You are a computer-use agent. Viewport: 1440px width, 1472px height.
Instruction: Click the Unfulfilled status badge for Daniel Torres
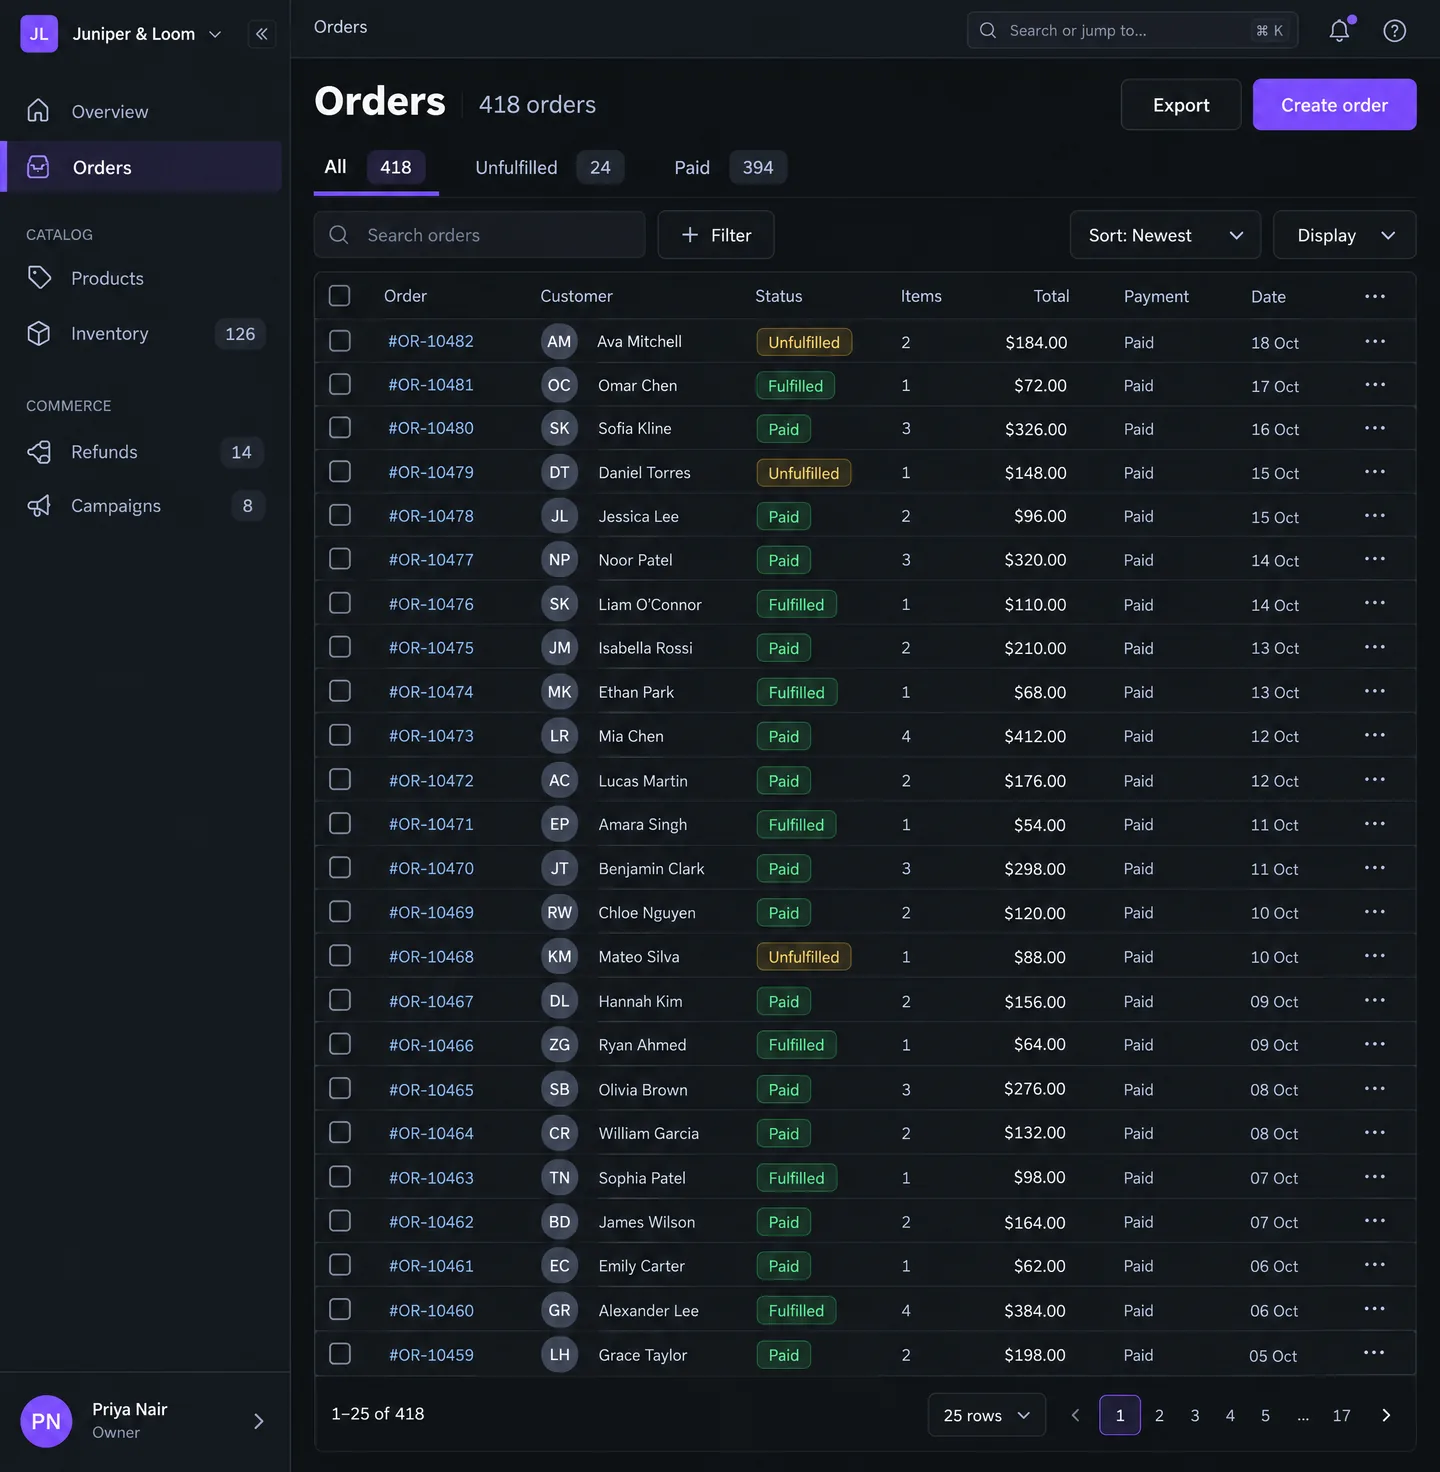point(803,473)
